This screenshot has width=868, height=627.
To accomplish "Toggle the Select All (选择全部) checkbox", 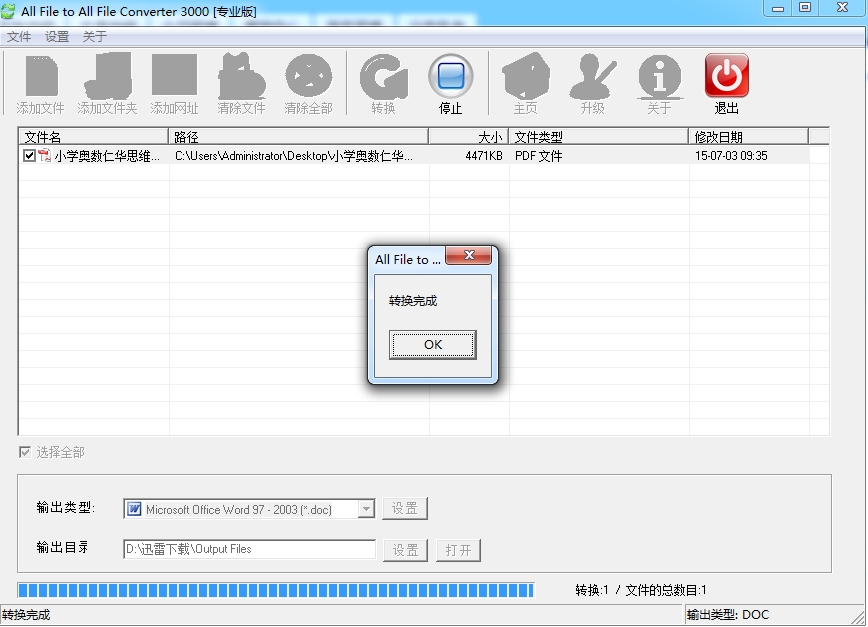I will (25, 452).
